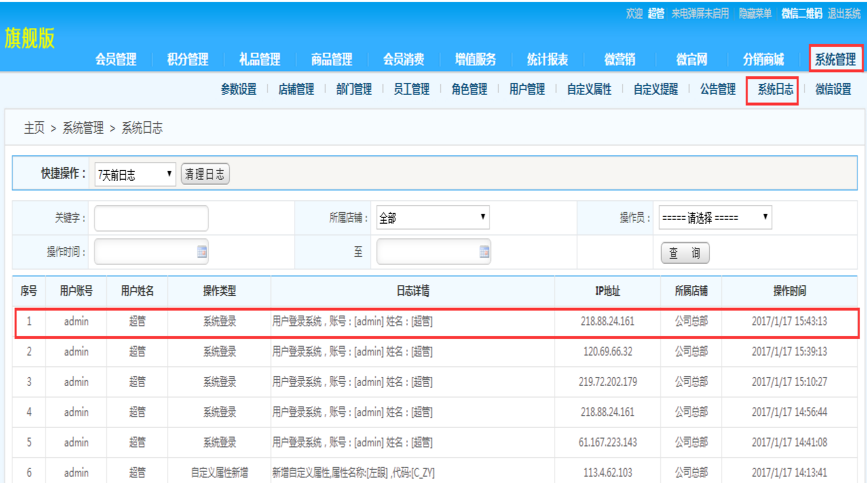Screen dimensions: 867x483
Task: Open the 微信二维码 link
Action: [801, 13]
